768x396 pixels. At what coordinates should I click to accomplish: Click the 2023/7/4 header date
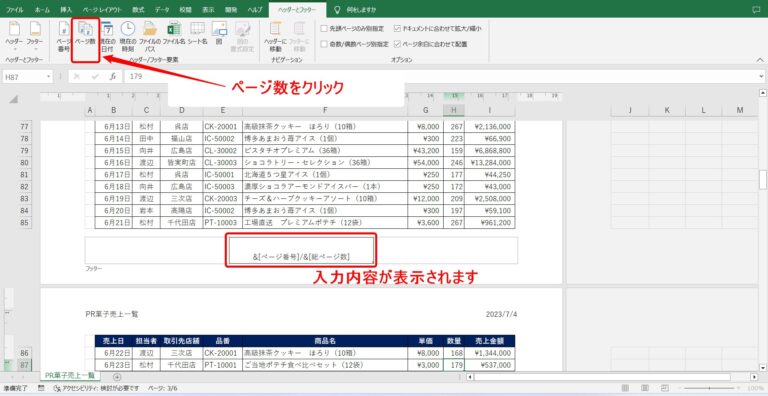pos(501,314)
